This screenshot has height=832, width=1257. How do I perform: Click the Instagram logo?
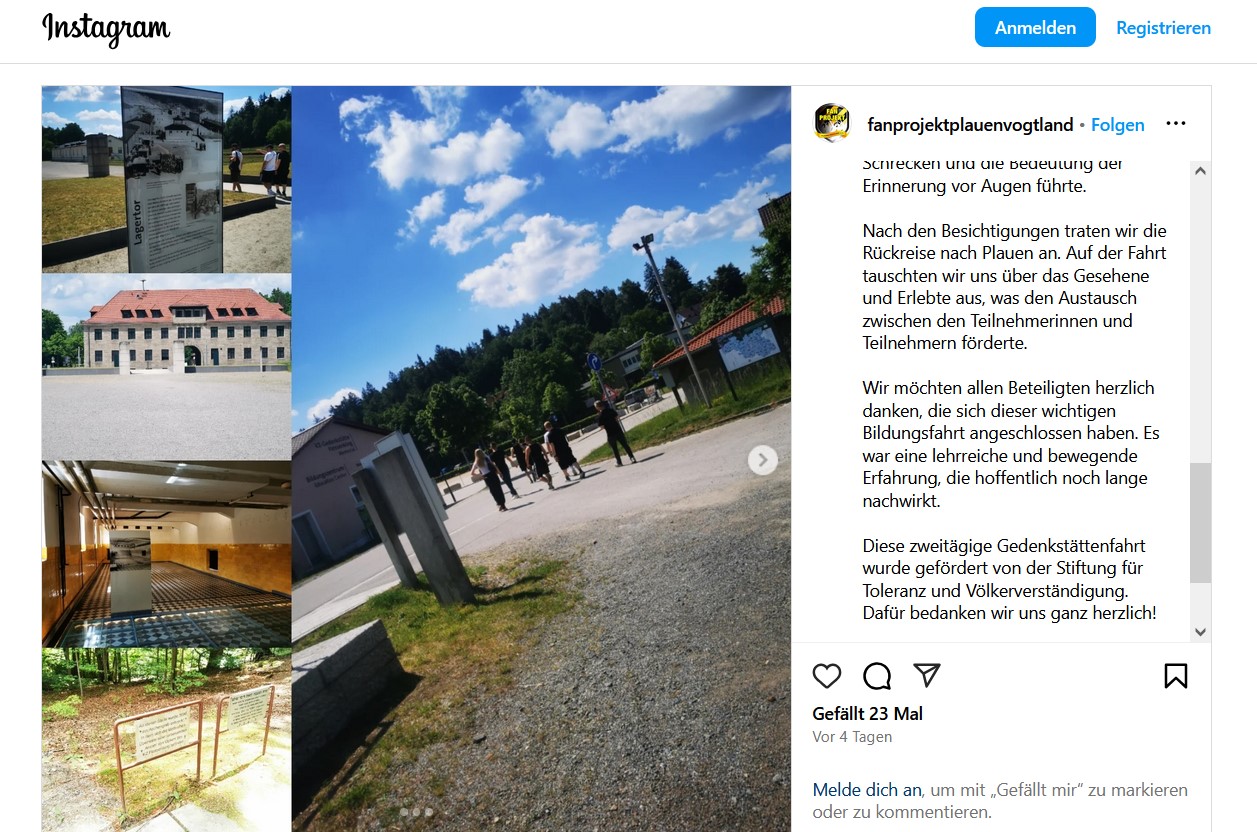106,29
